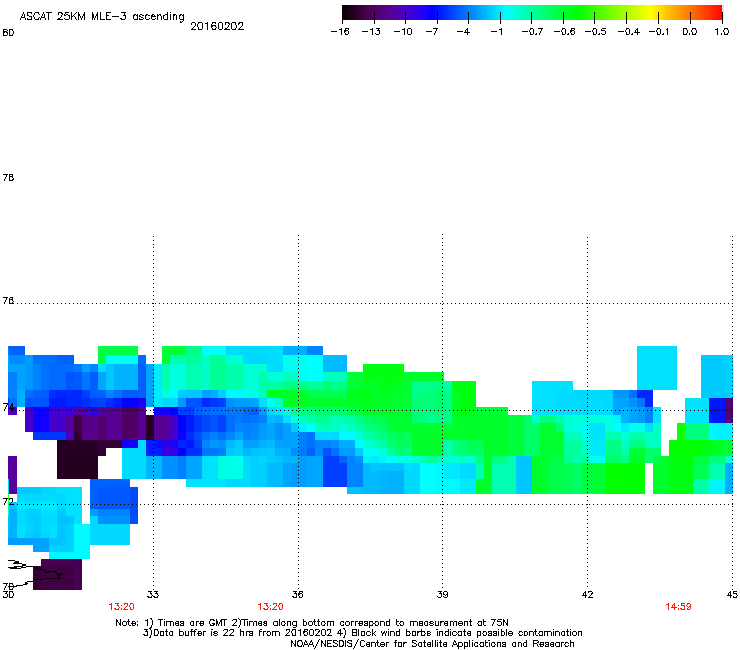The height and width of the screenshot is (650, 740).
Task: Click the red "13:20" time nearest longitude 36
Action: pos(270,607)
